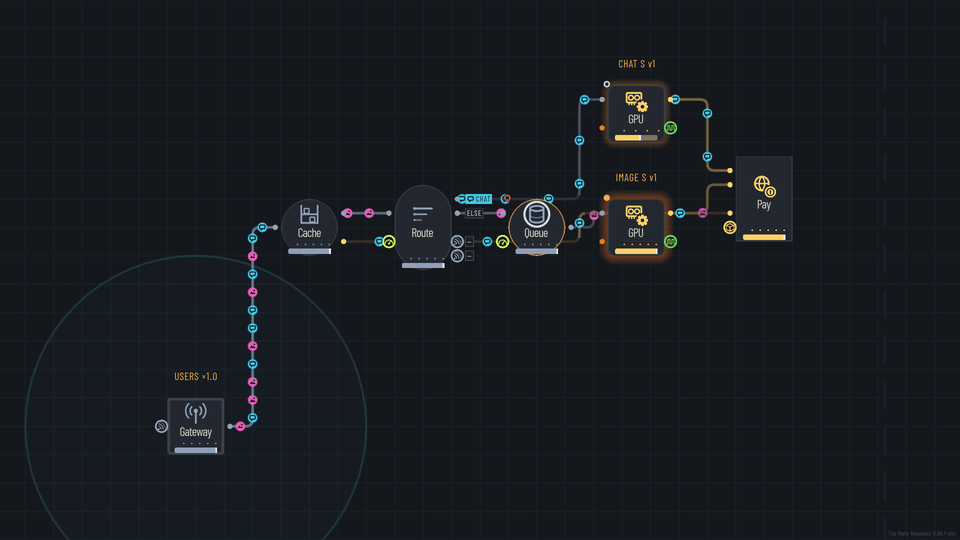Click the chat GPU orange side port

pos(602,128)
